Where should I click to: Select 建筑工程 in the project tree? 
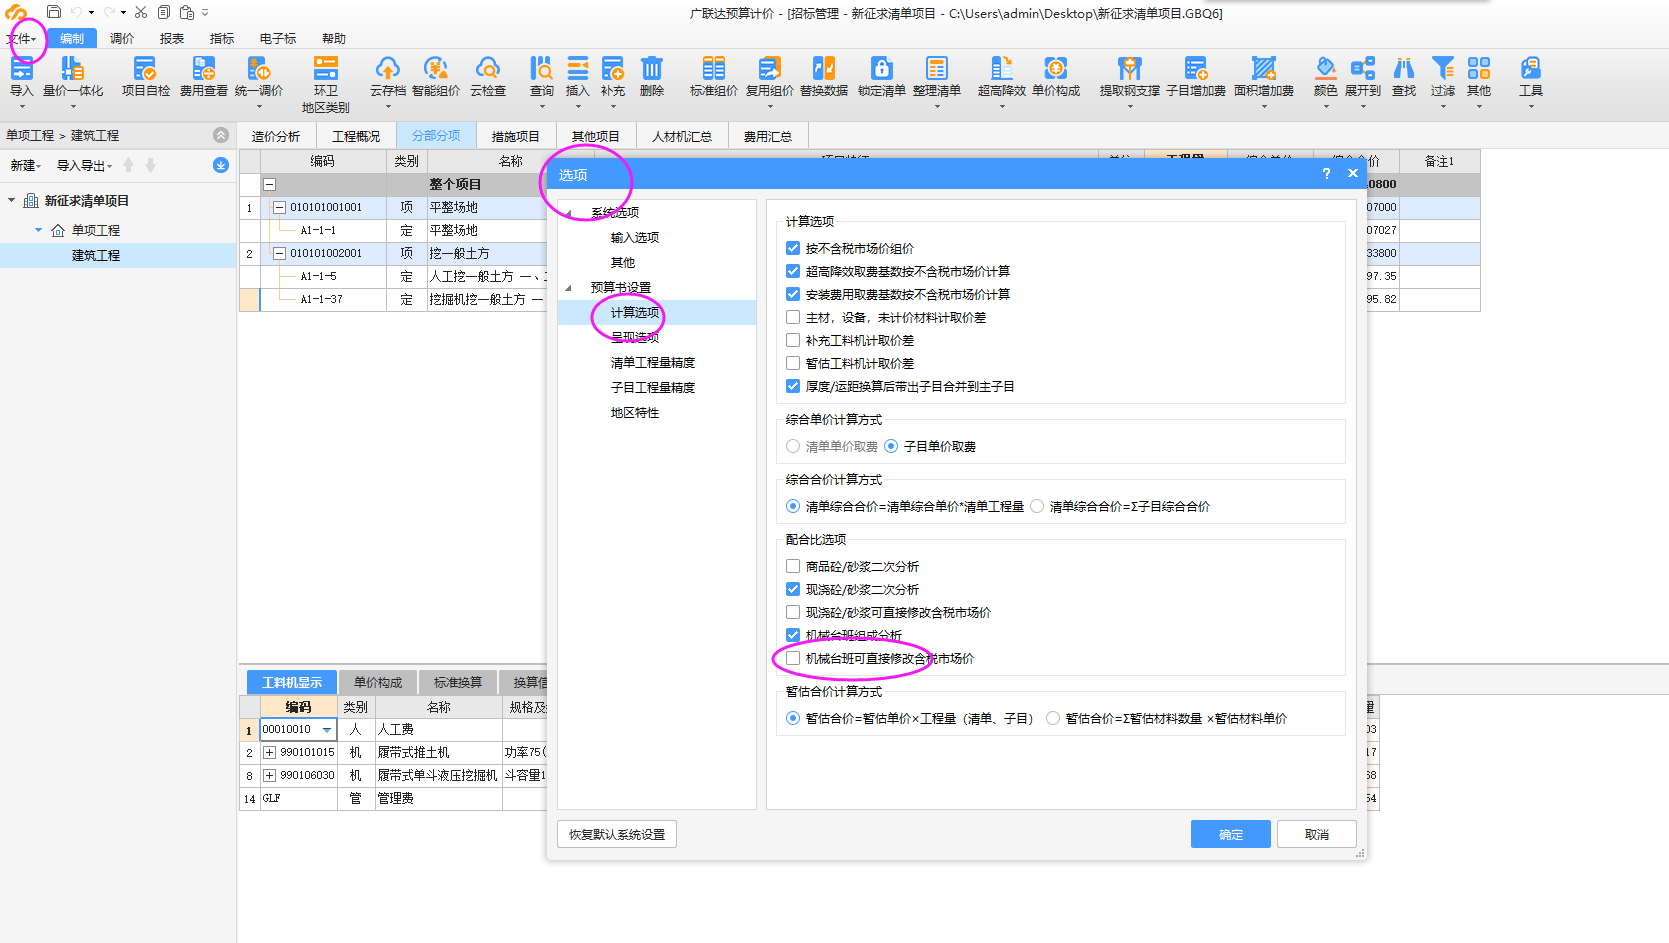point(96,255)
